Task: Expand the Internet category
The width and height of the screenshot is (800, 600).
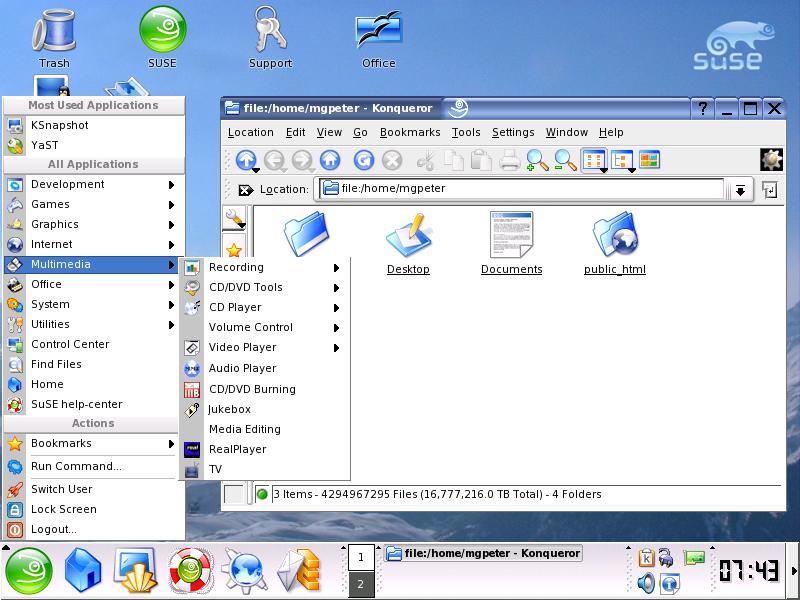Action: 92,244
